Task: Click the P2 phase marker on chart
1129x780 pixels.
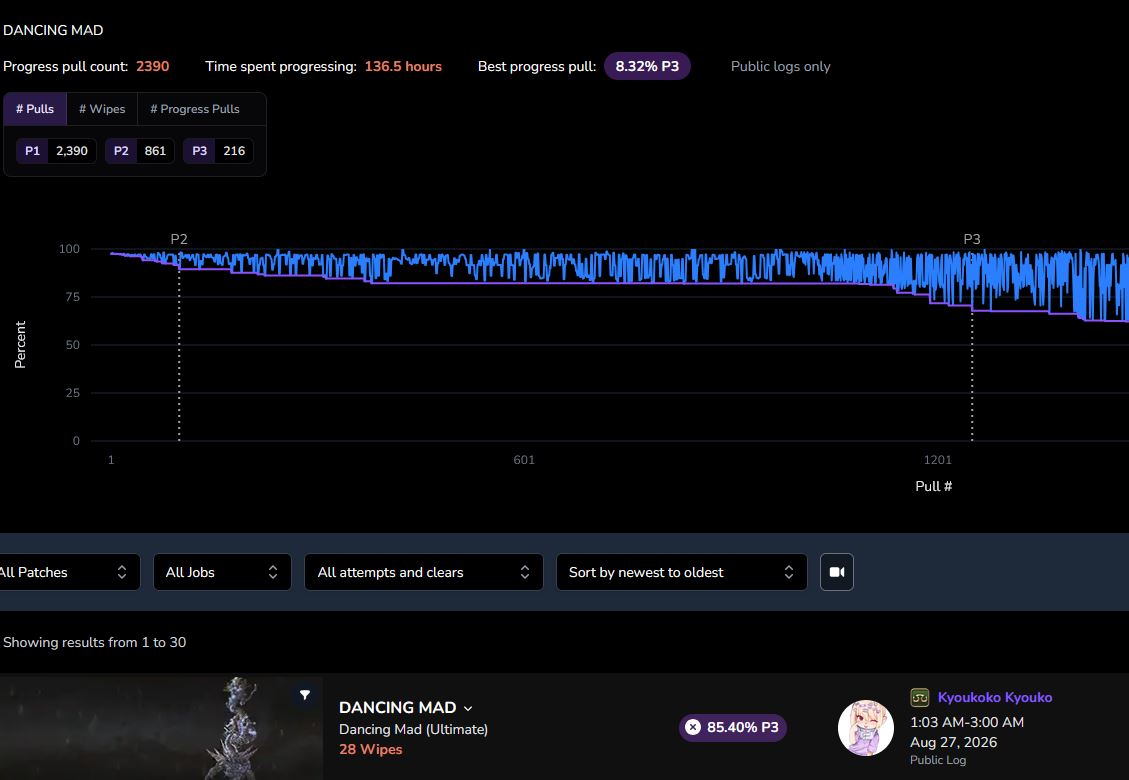Action: click(x=179, y=239)
